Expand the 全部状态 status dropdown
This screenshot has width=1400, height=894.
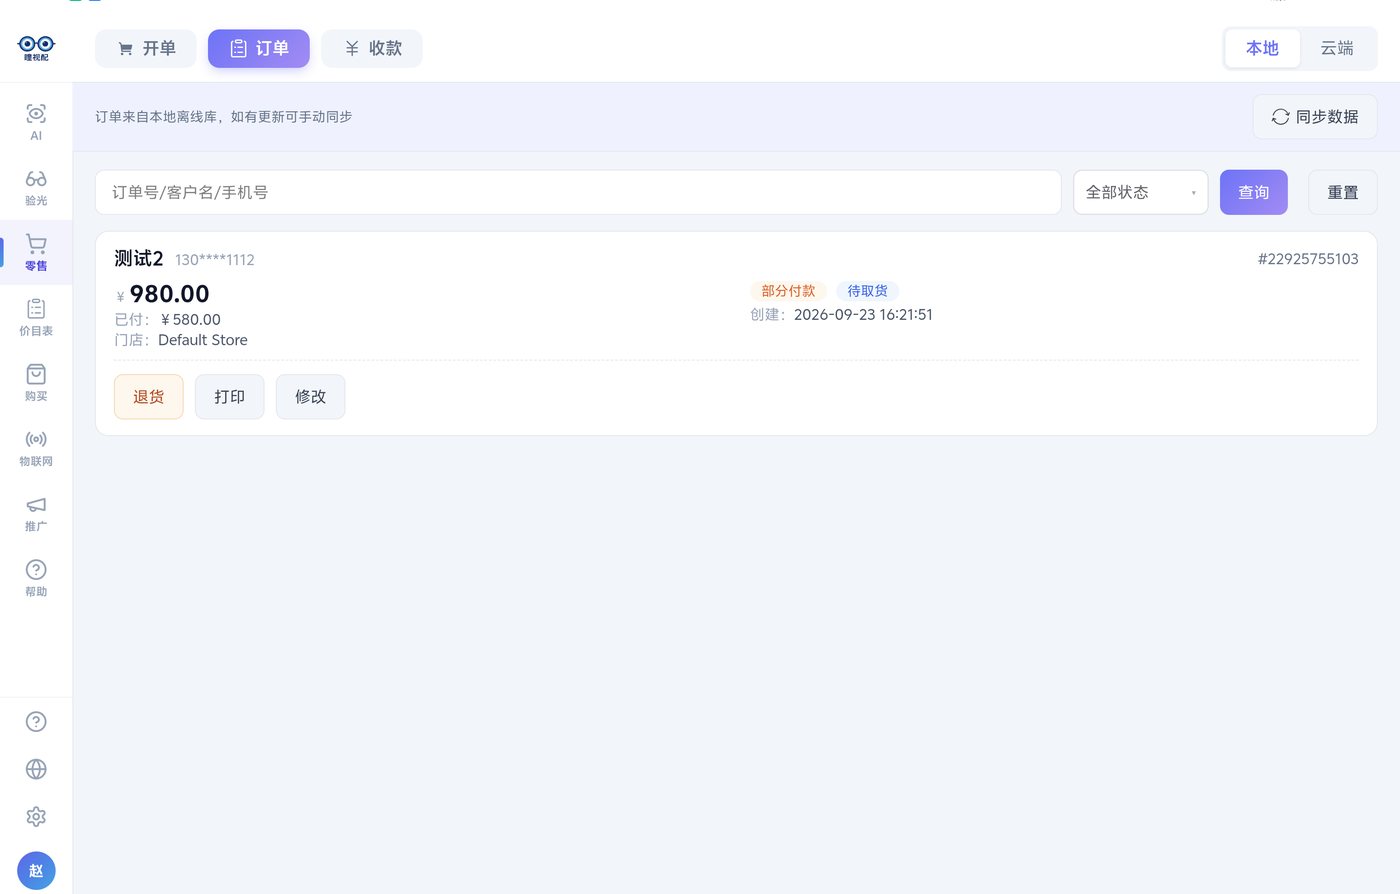pyautogui.click(x=1141, y=192)
